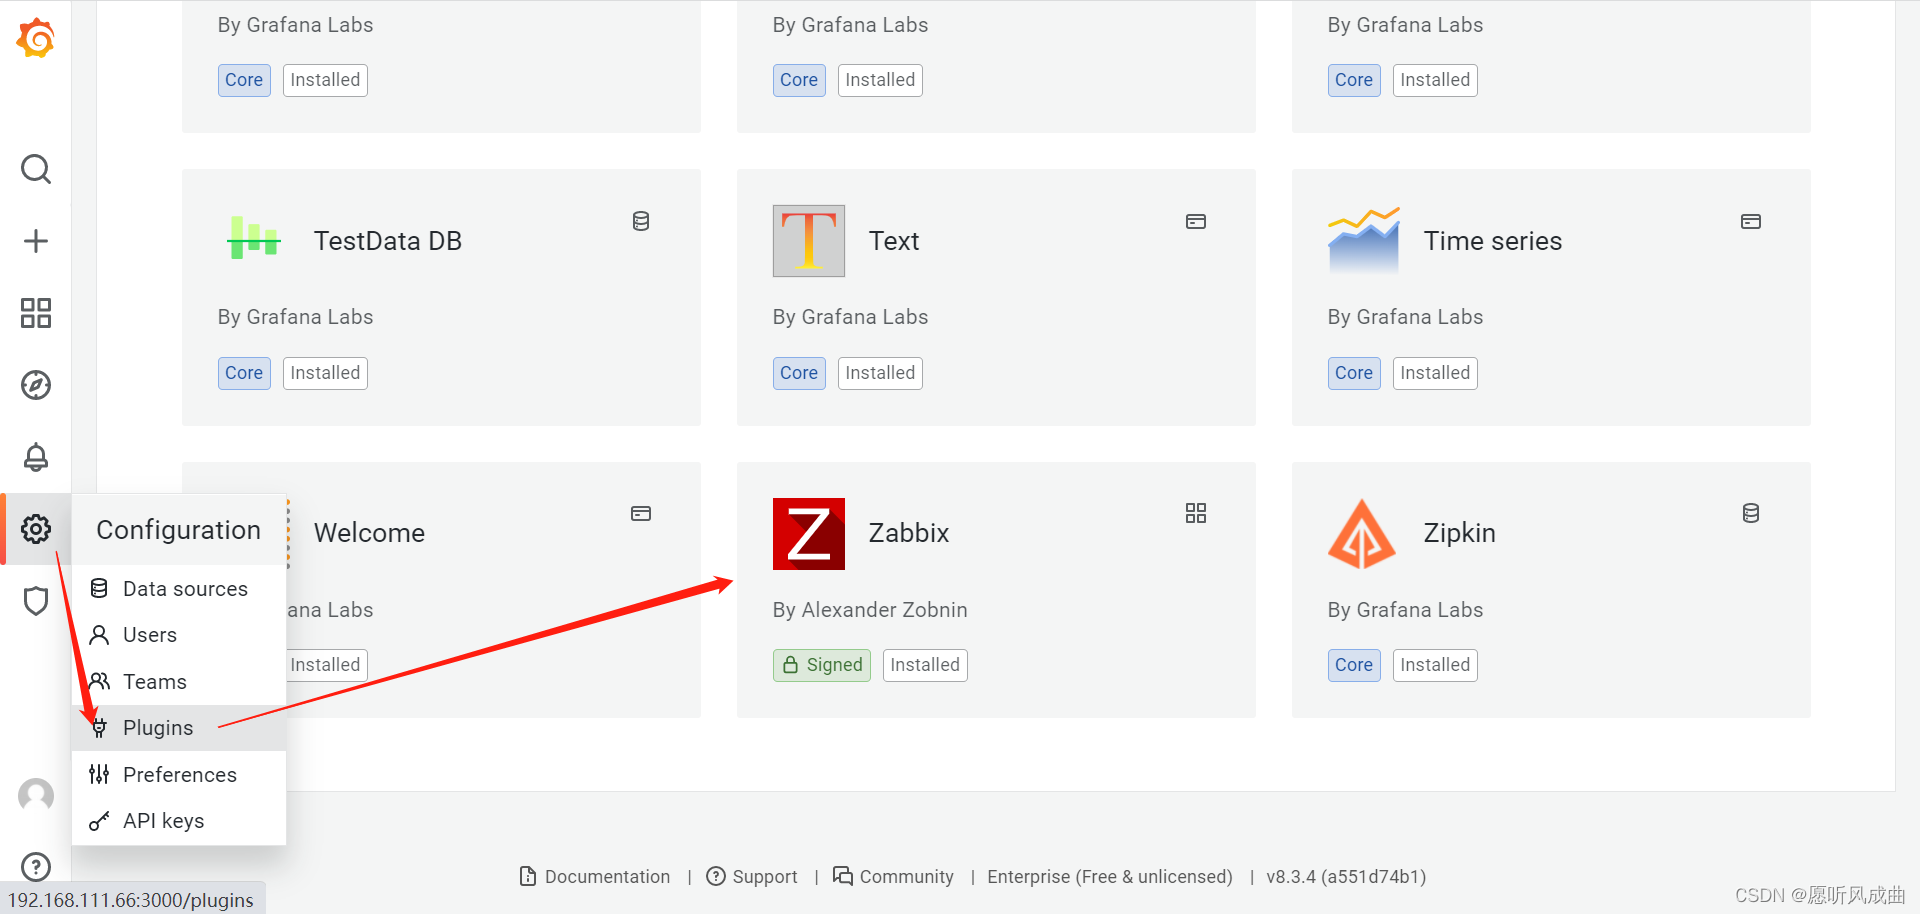Viewport: 1920px width, 914px height.
Task: Select Preferences in Configuration menu
Action: pyautogui.click(x=179, y=775)
